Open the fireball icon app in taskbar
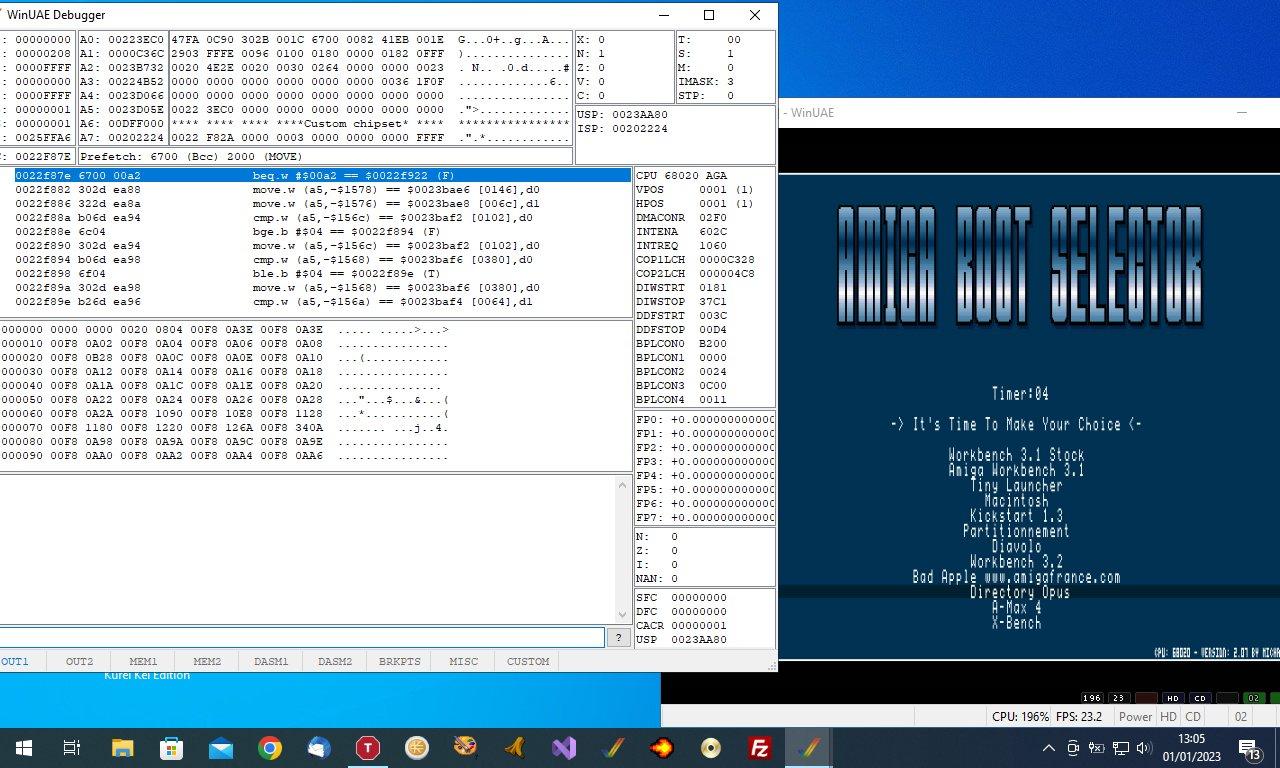The image size is (1280, 768). 662,748
